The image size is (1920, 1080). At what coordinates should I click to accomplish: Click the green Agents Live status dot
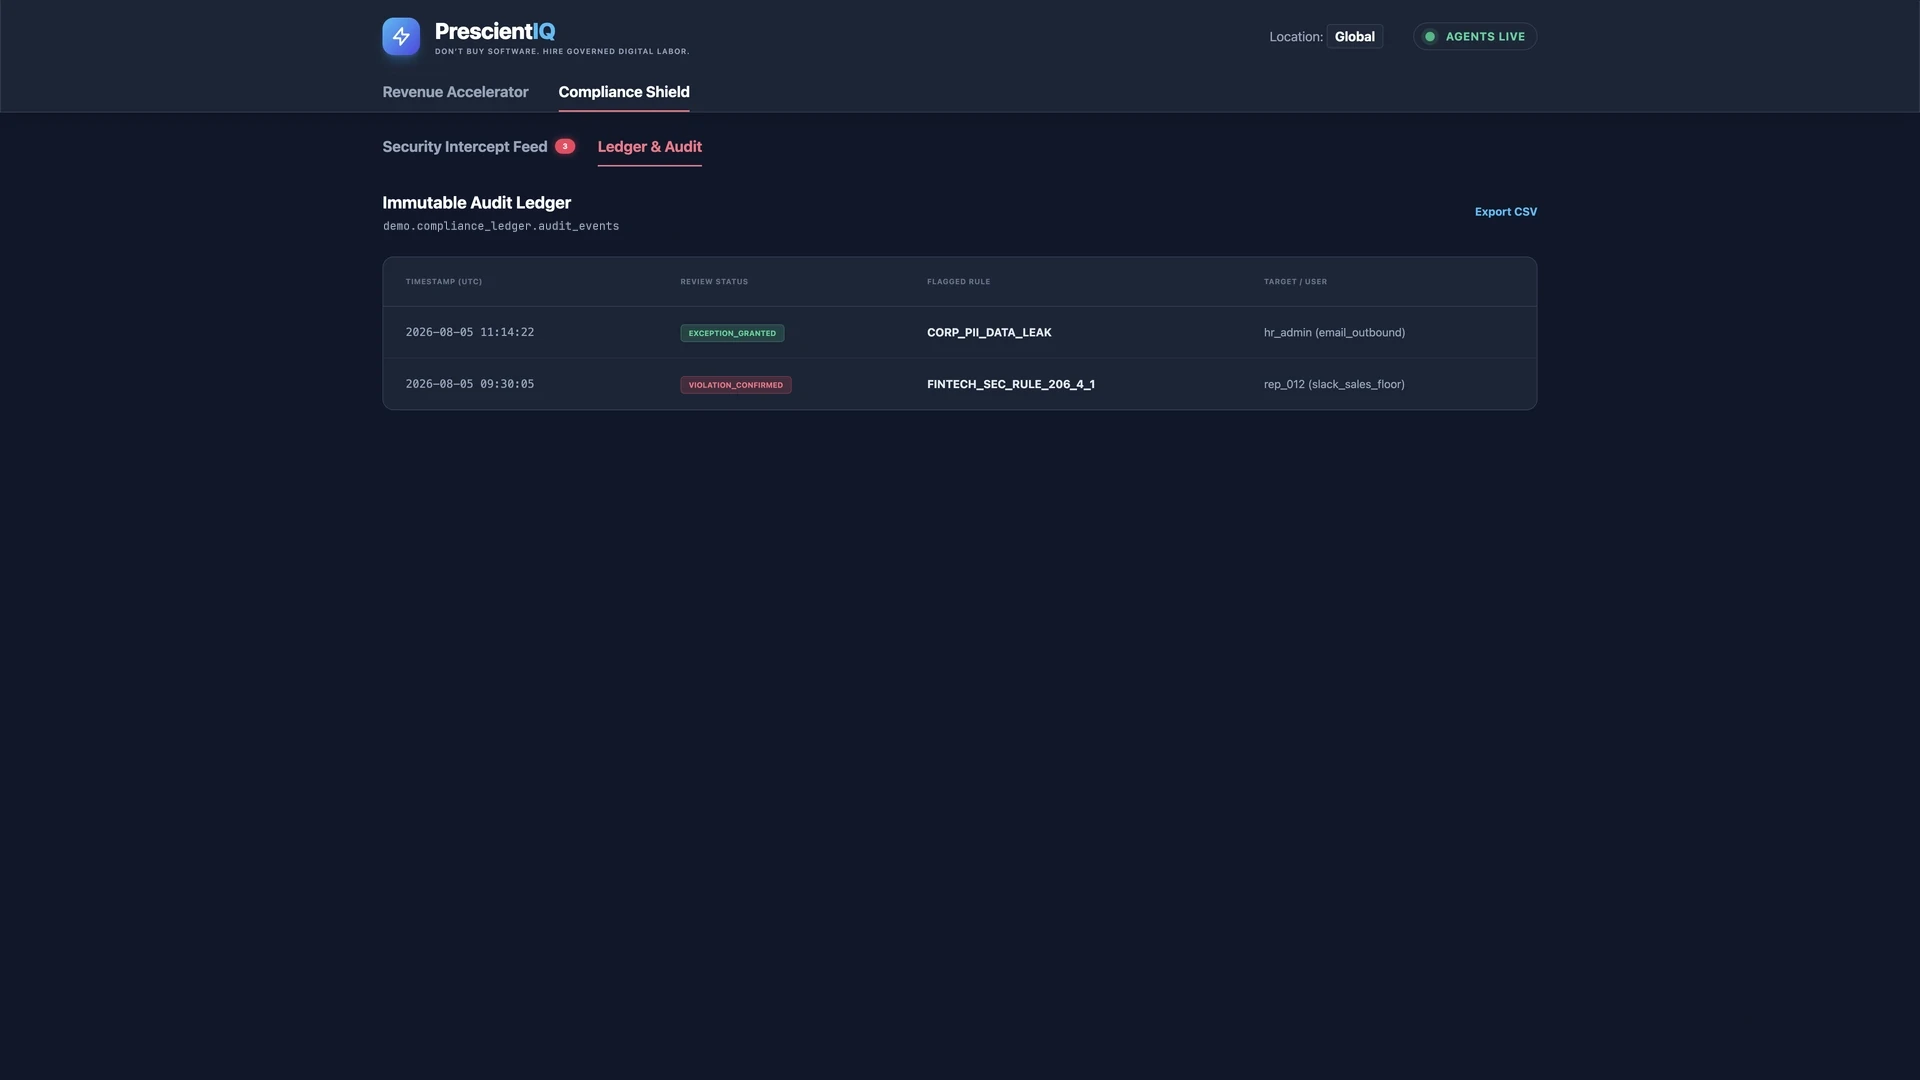click(1430, 37)
